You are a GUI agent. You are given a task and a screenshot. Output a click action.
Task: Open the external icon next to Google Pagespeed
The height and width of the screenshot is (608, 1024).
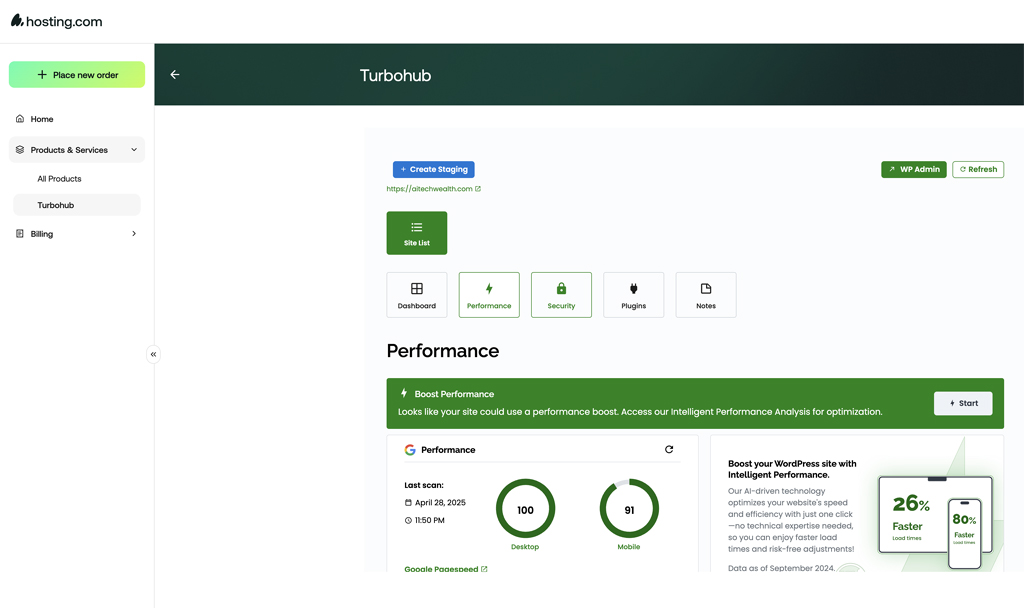[484, 569]
